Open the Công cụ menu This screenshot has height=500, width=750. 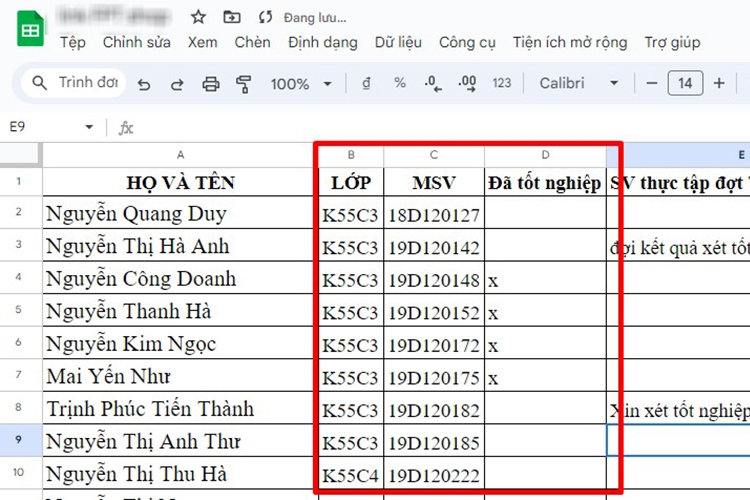pyautogui.click(x=467, y=43)
